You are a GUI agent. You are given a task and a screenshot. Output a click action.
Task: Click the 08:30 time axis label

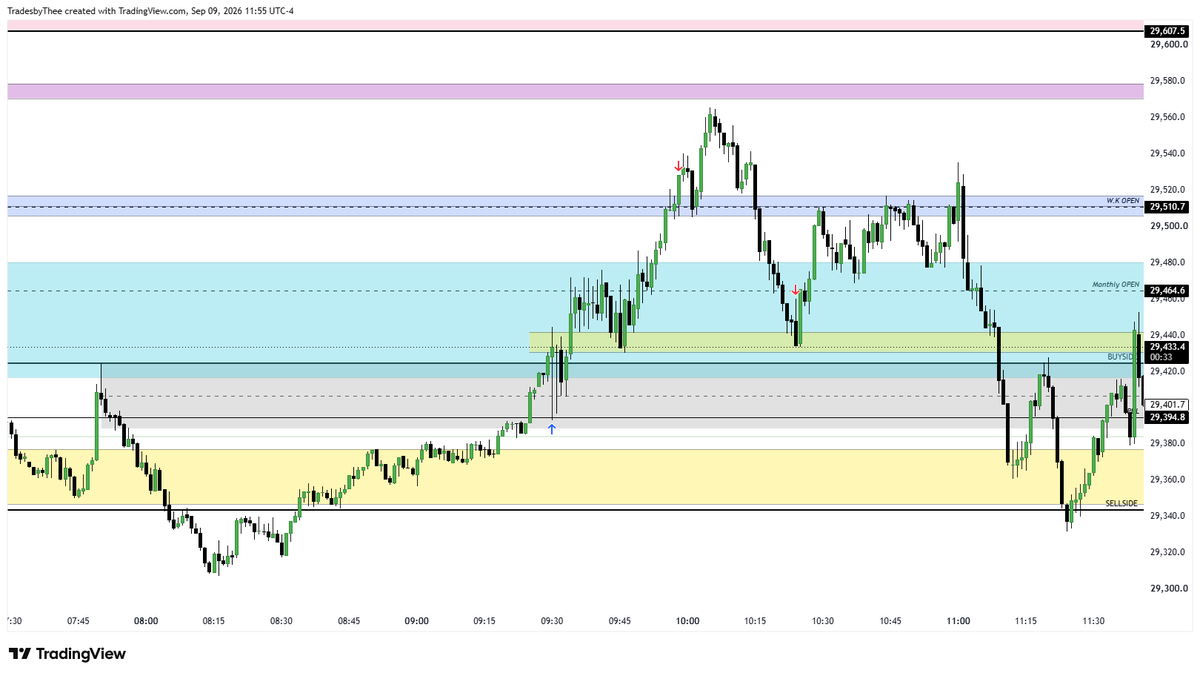click(x=281, y=621)
